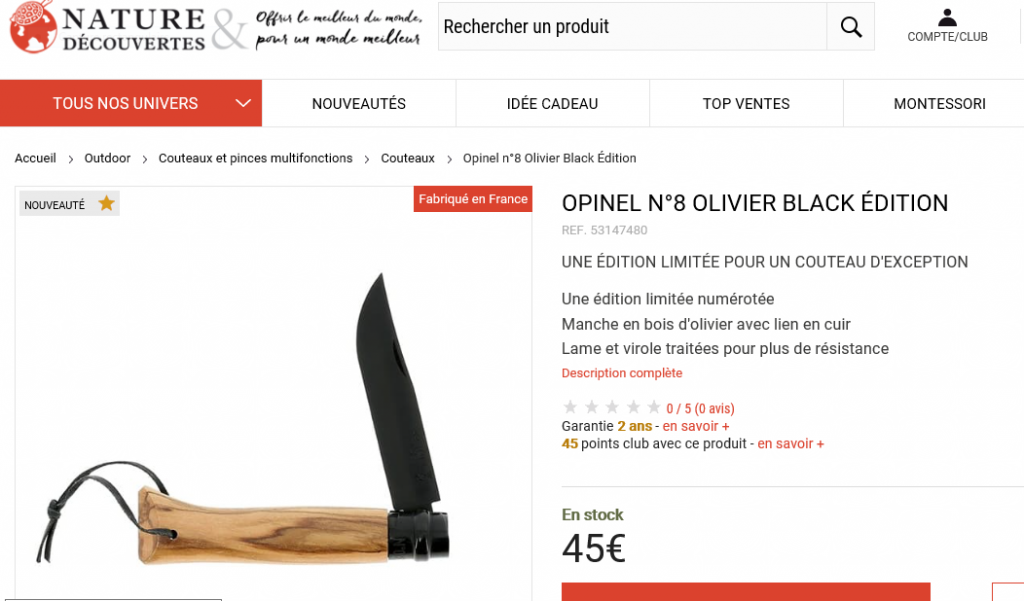Open the Nouveautés menu
Viewport: 1024px width, 601px height.
(359, 103)
